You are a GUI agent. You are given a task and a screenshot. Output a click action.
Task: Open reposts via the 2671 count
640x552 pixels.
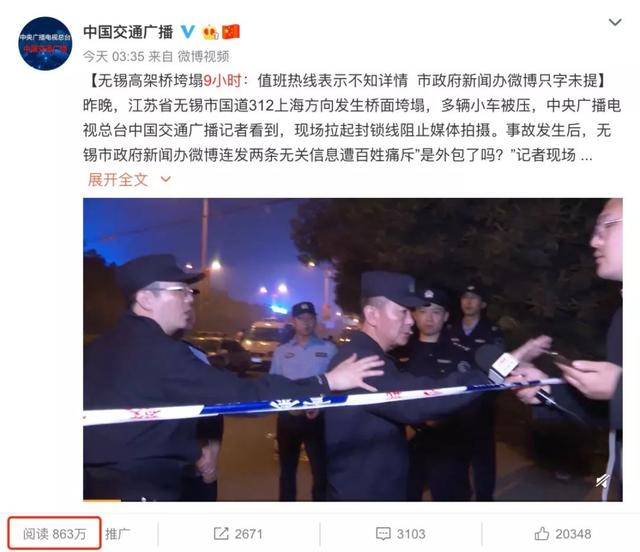pyautogui.click(x=249, y=534)
